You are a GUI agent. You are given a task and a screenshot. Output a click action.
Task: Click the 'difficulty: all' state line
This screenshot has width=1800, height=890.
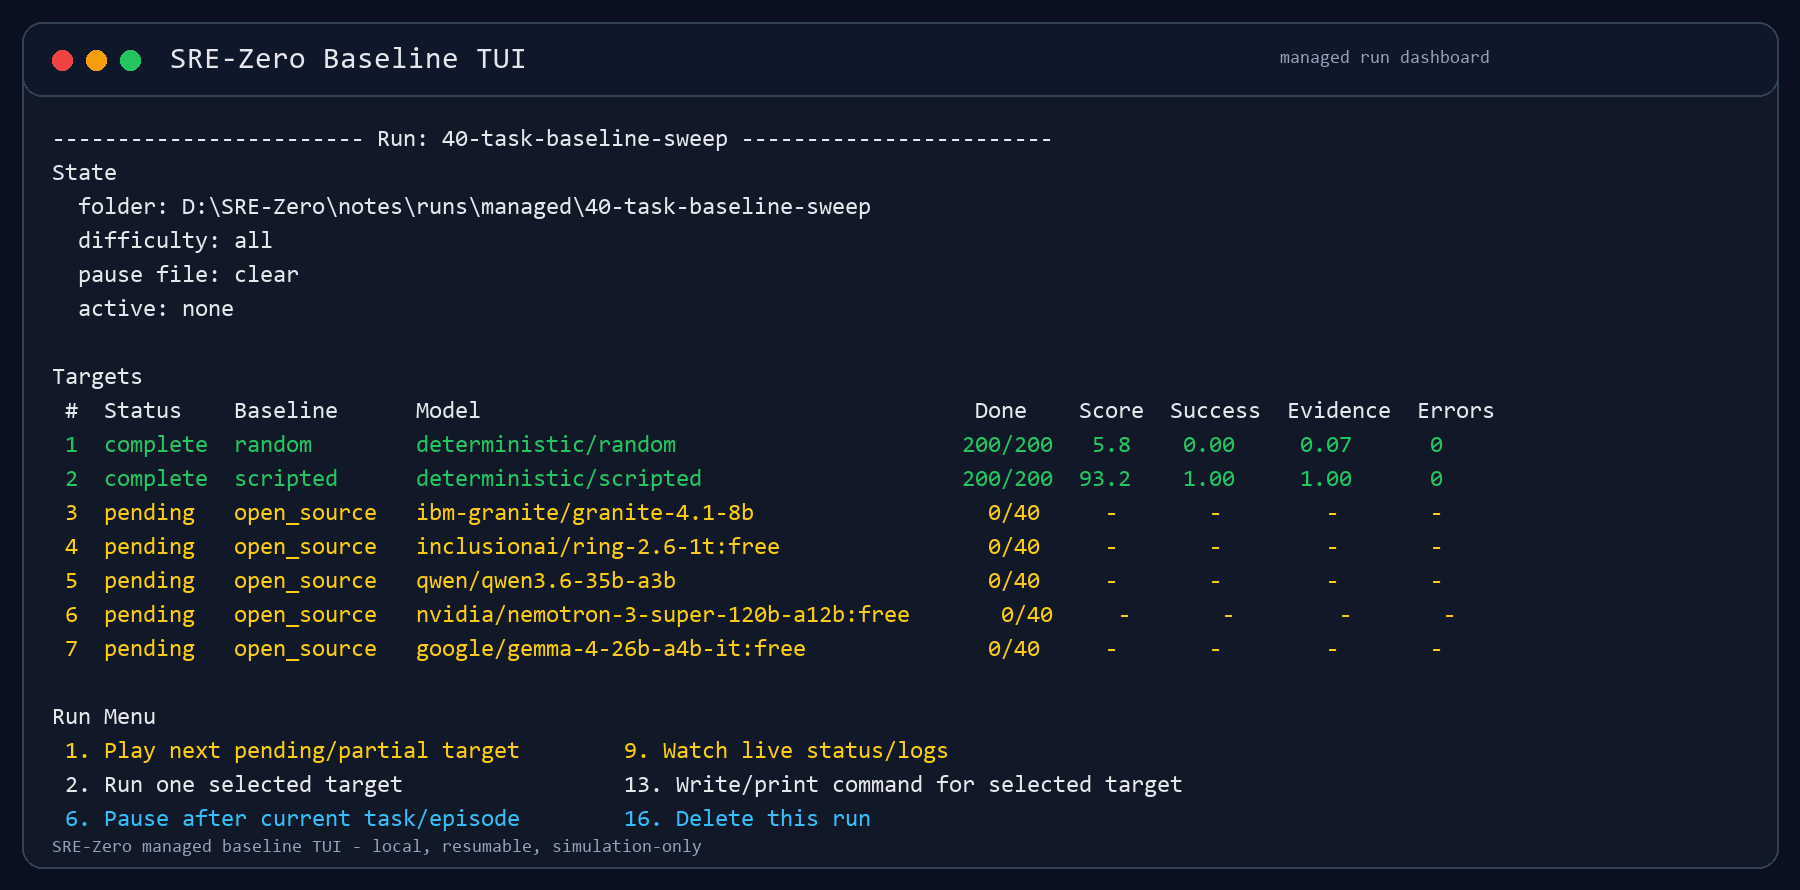tap(175, 241)
